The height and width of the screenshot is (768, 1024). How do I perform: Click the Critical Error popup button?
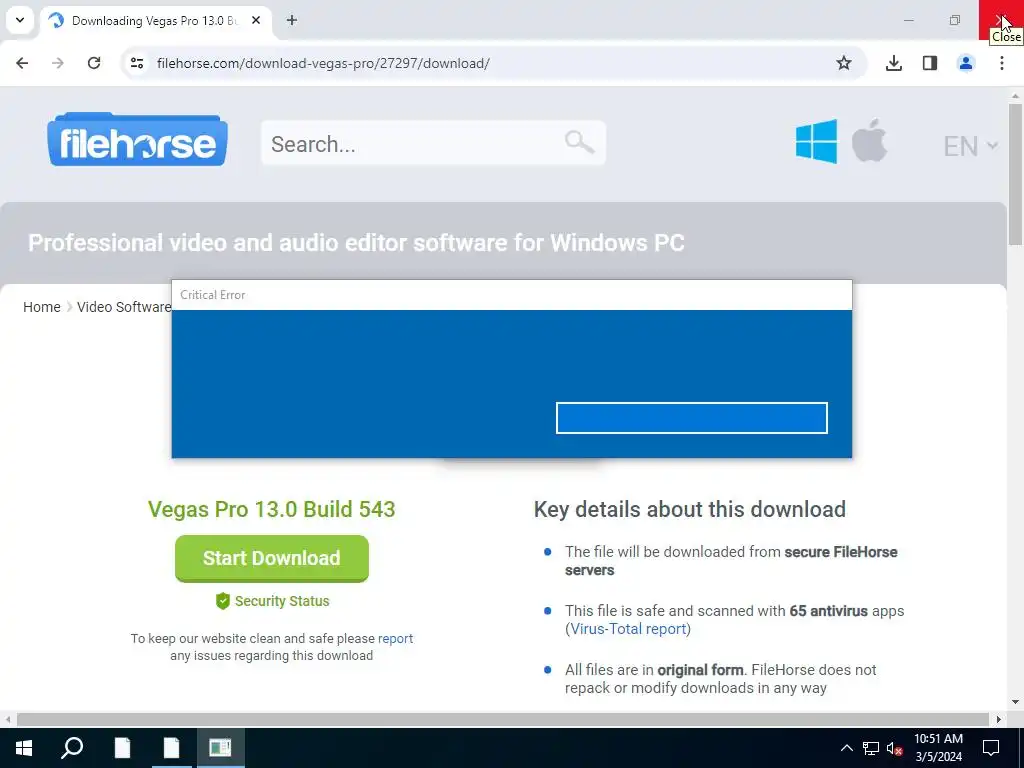pyautogui.click(x=692, y=418)
